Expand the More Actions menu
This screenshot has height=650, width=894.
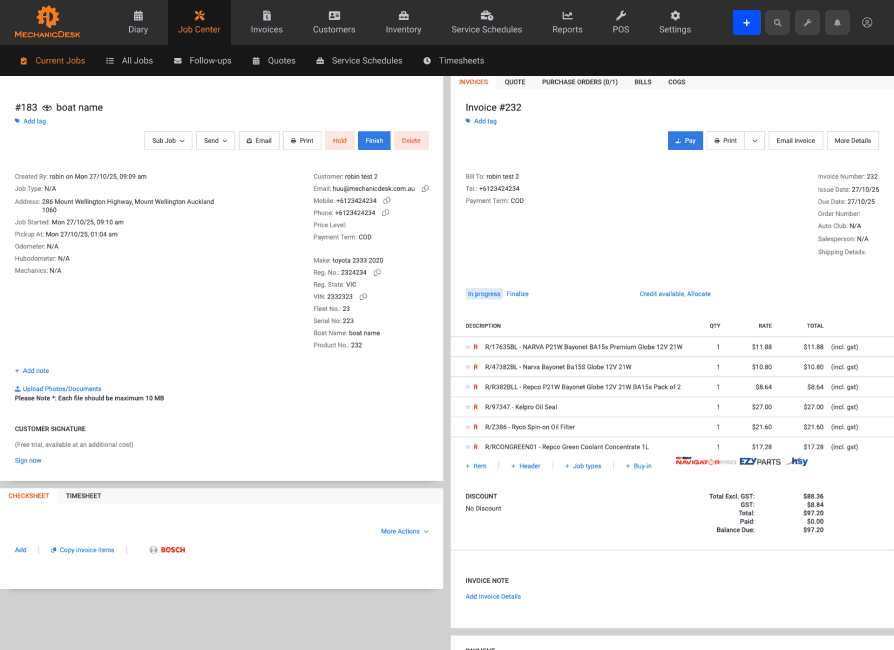point(404,531)
